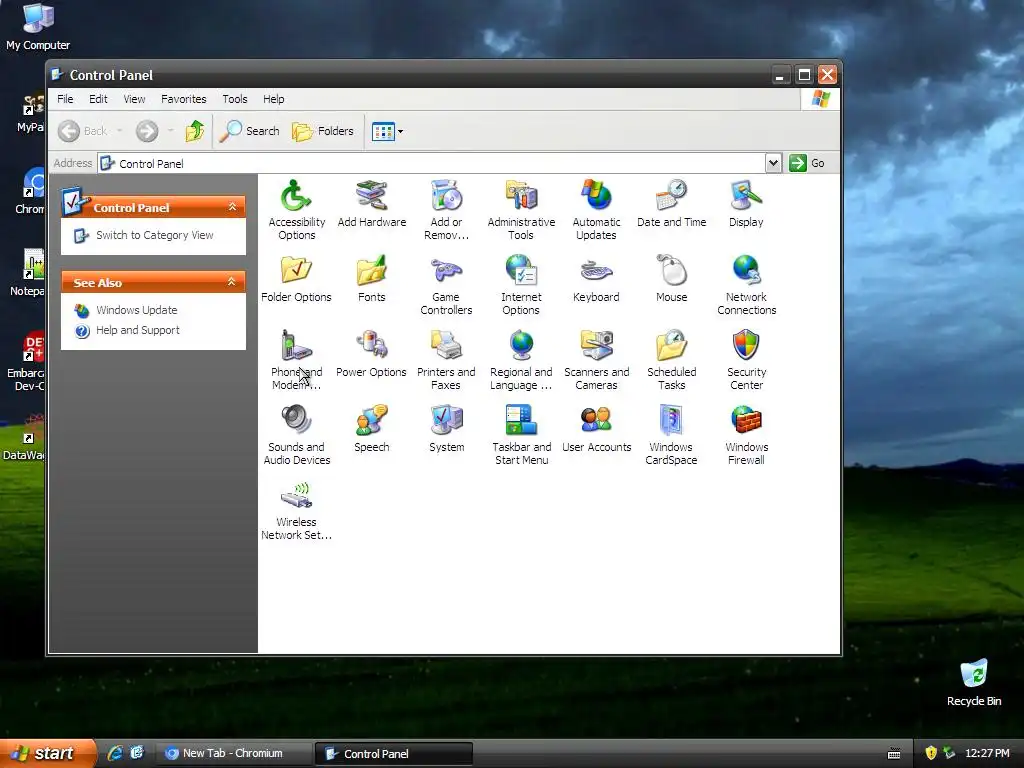Click Phone and Modem Options icon
1024x768 pixels.
[x=296, y=360]
